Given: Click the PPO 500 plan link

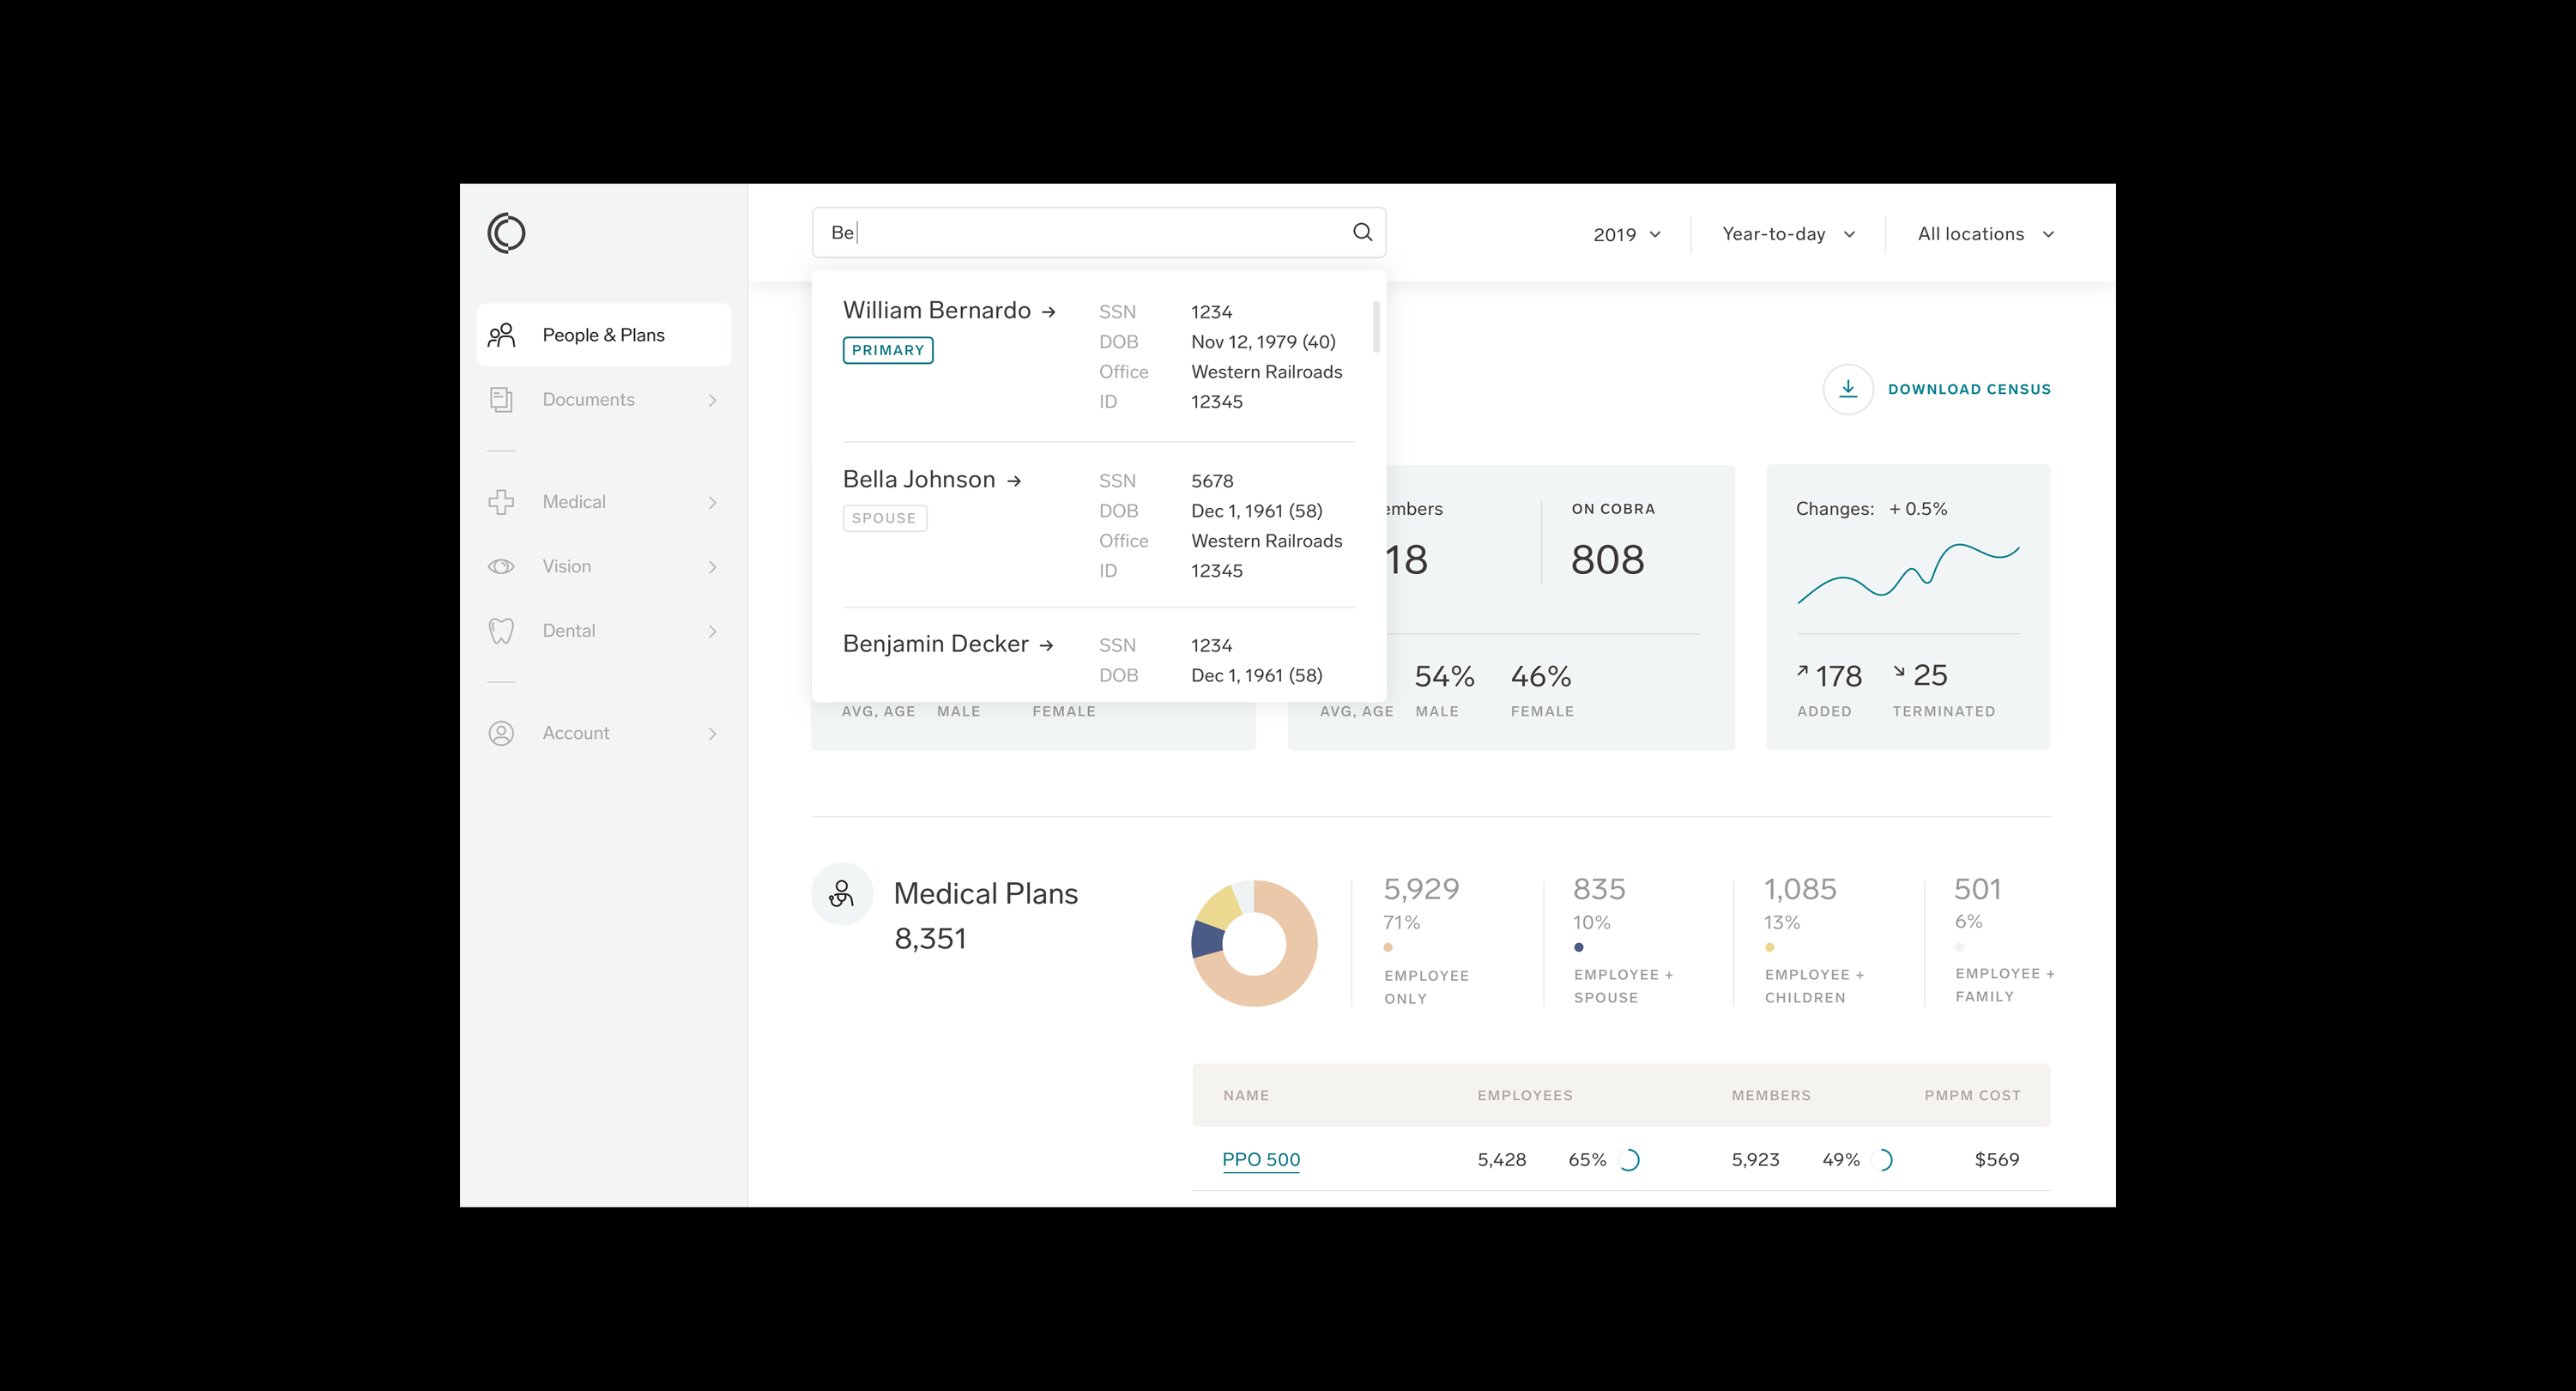Looking at the screenshot, I should coord(1260,1159).
